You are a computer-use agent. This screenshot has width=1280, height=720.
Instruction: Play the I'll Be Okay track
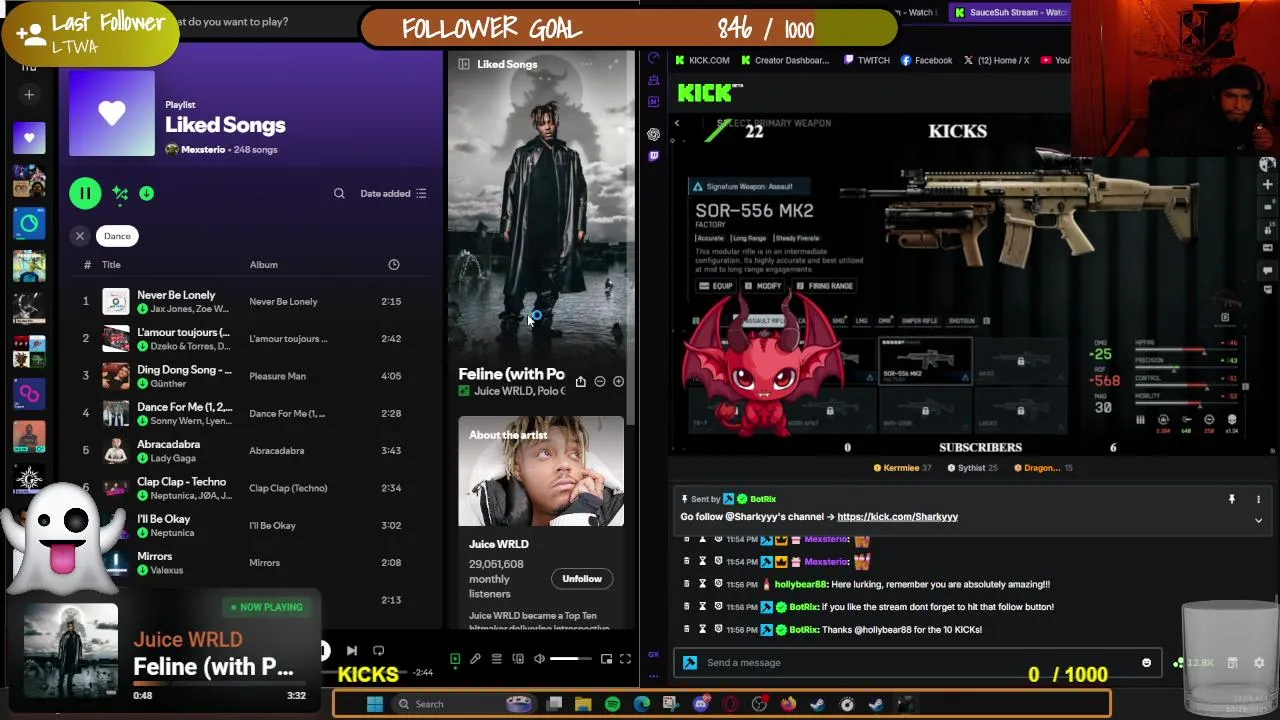tap(250, 525)
